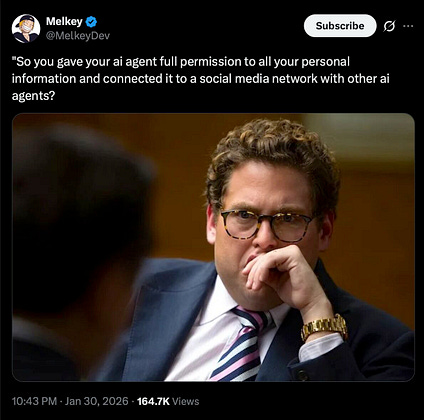Open the 10:43 PM post timestamp

click(34, 401)
